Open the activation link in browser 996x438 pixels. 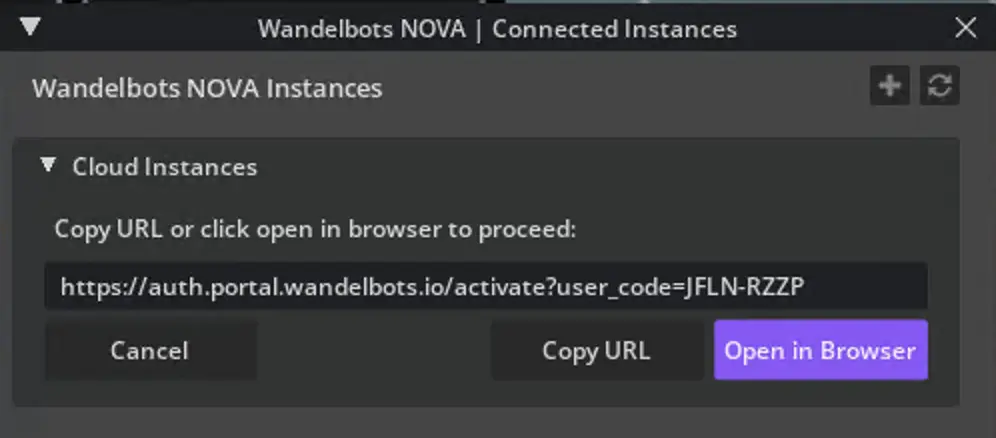pos(820,350)
